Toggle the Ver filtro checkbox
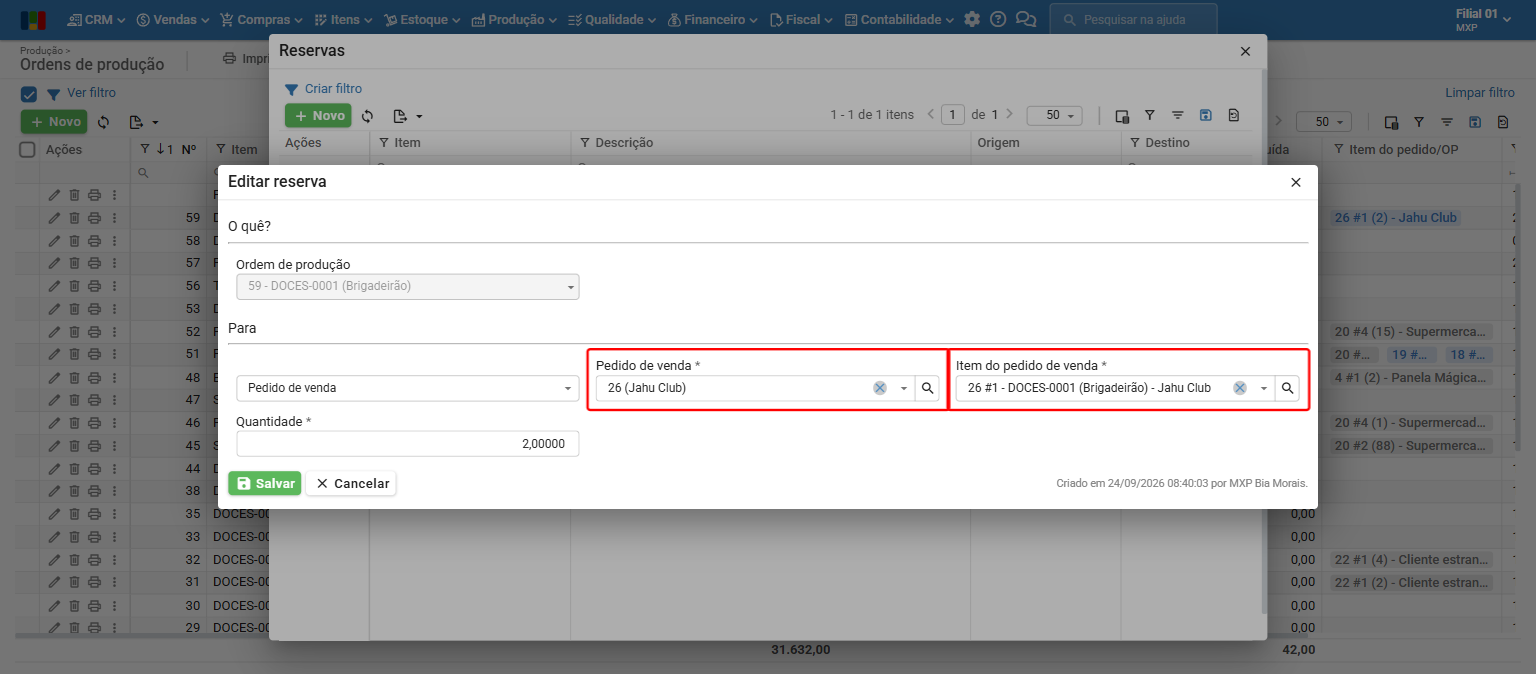 click(x=29, y=94)
